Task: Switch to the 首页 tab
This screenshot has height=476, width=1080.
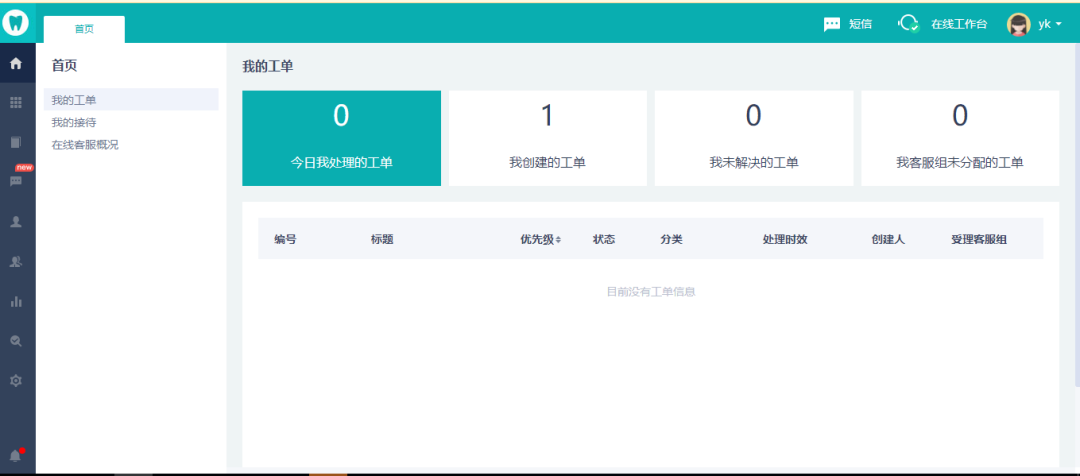Action: pos(84,29)
